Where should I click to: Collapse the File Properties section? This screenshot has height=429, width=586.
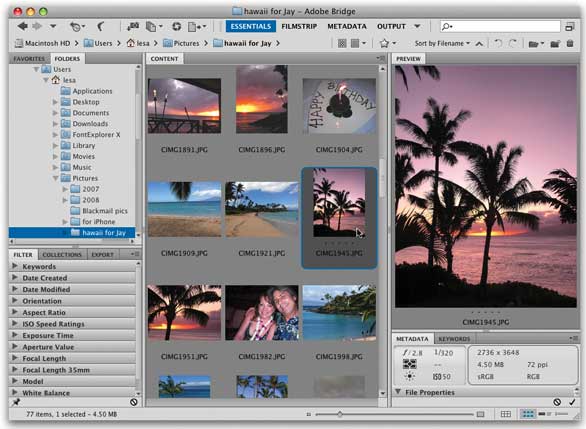click(398, 392)
